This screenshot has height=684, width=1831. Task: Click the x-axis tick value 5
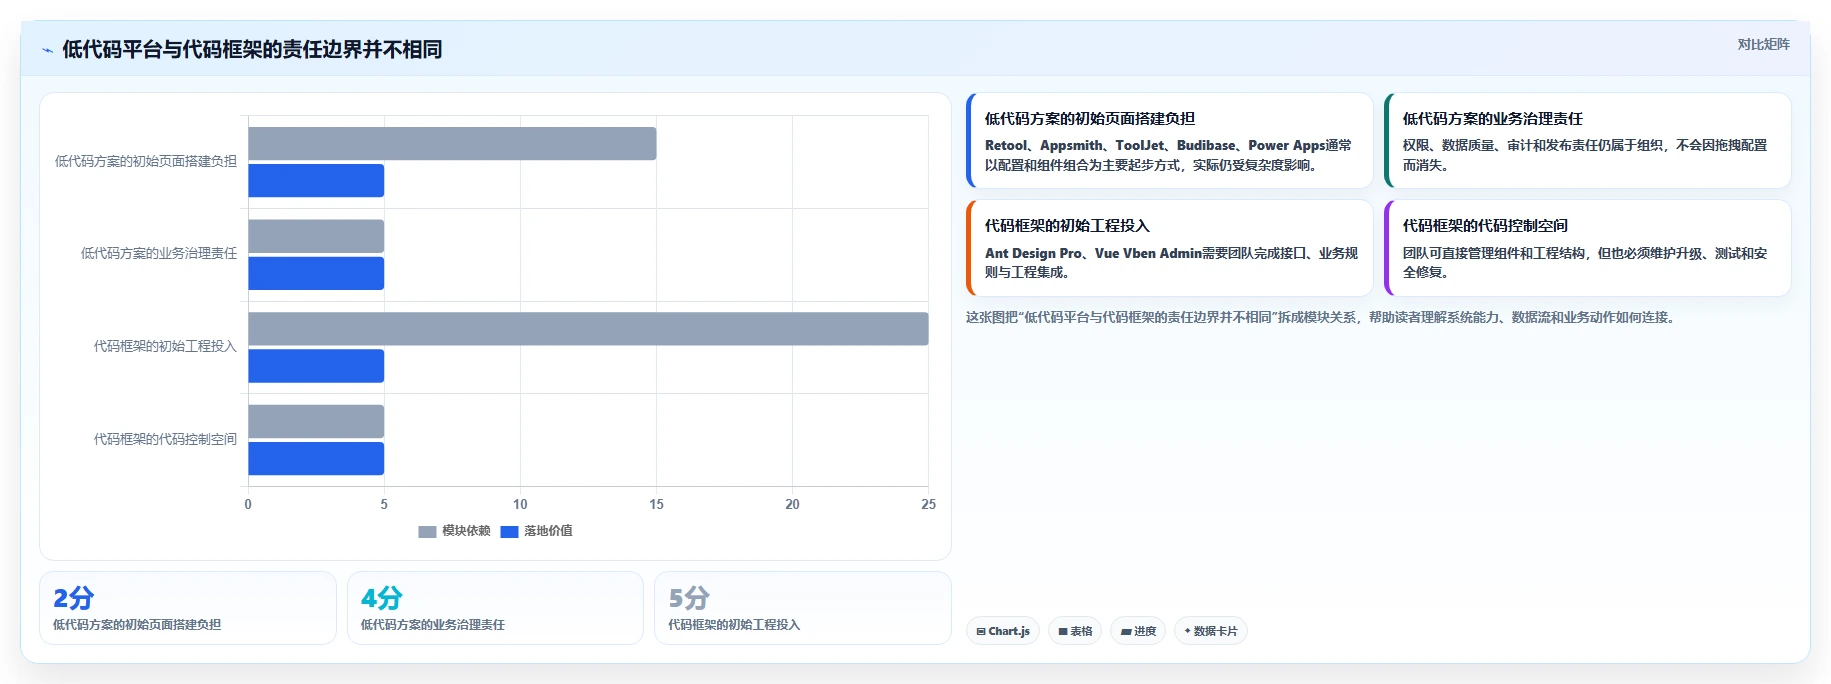click(x=384, y=504)
